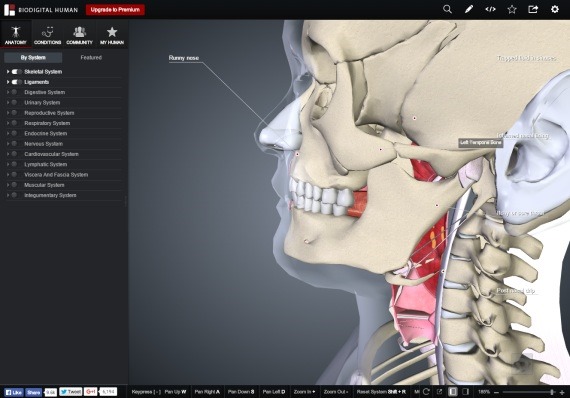The image size is (570, 398).
Task: Click the star bookmark icon in top bar
Action: click(512, 9)
